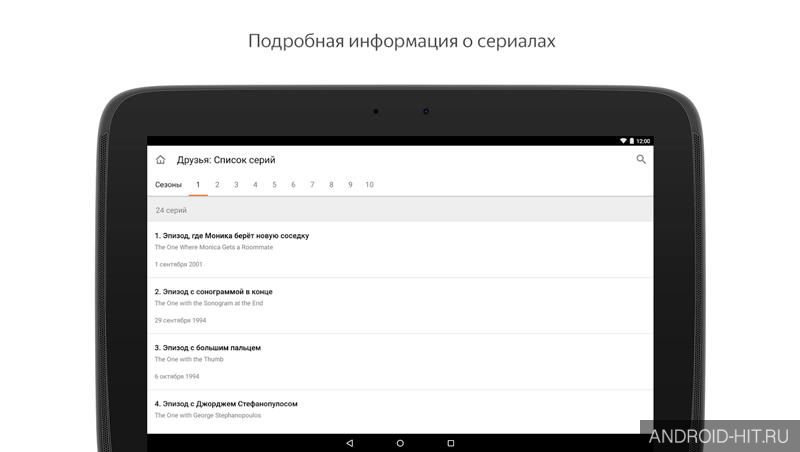
Task: Tap the battery status icon
Action: (631, 141)
